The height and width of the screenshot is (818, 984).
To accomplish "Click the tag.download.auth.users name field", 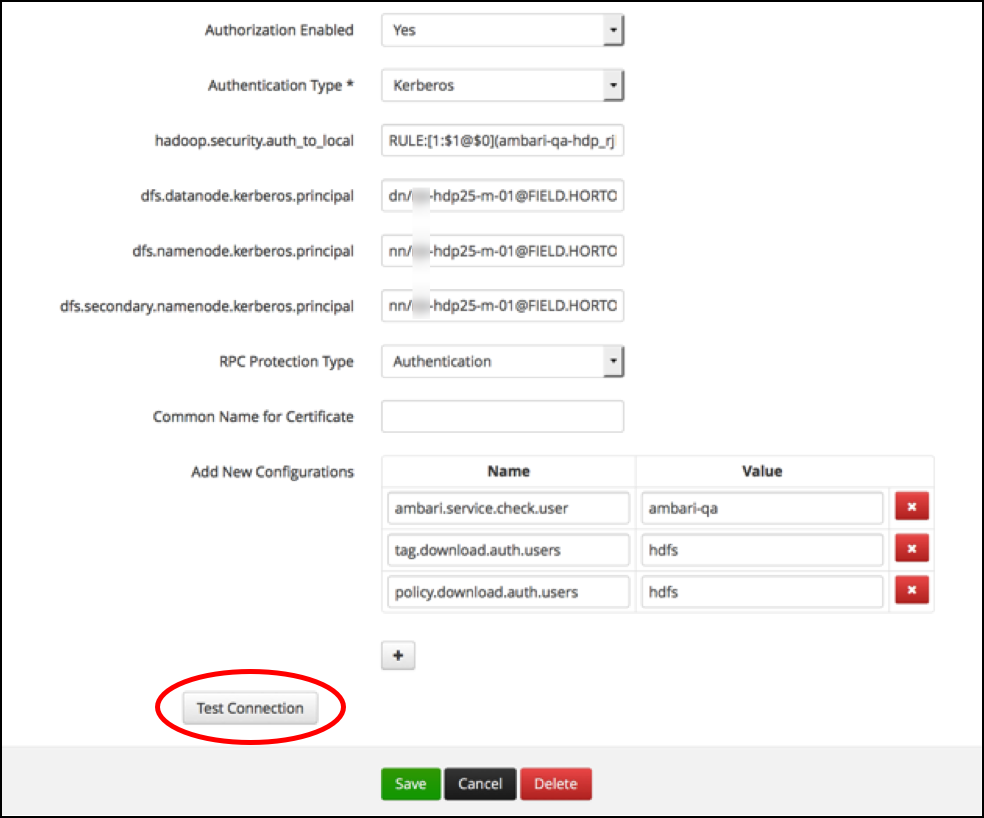I will [508, 549].
